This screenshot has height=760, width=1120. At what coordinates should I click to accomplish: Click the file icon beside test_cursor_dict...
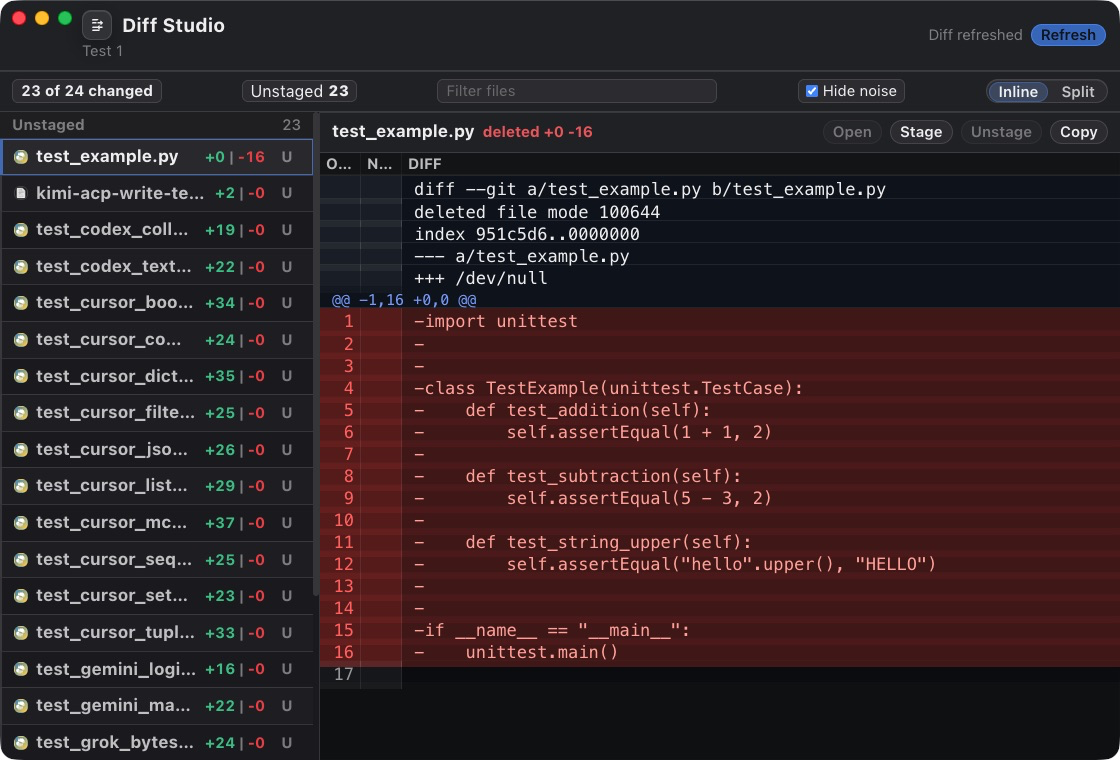[21, 376]
